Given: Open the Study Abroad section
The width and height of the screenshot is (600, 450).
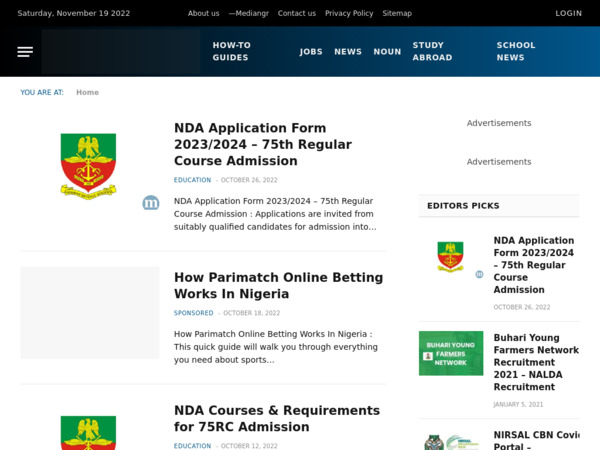Looking at the screenshot, I should point(433,52).
